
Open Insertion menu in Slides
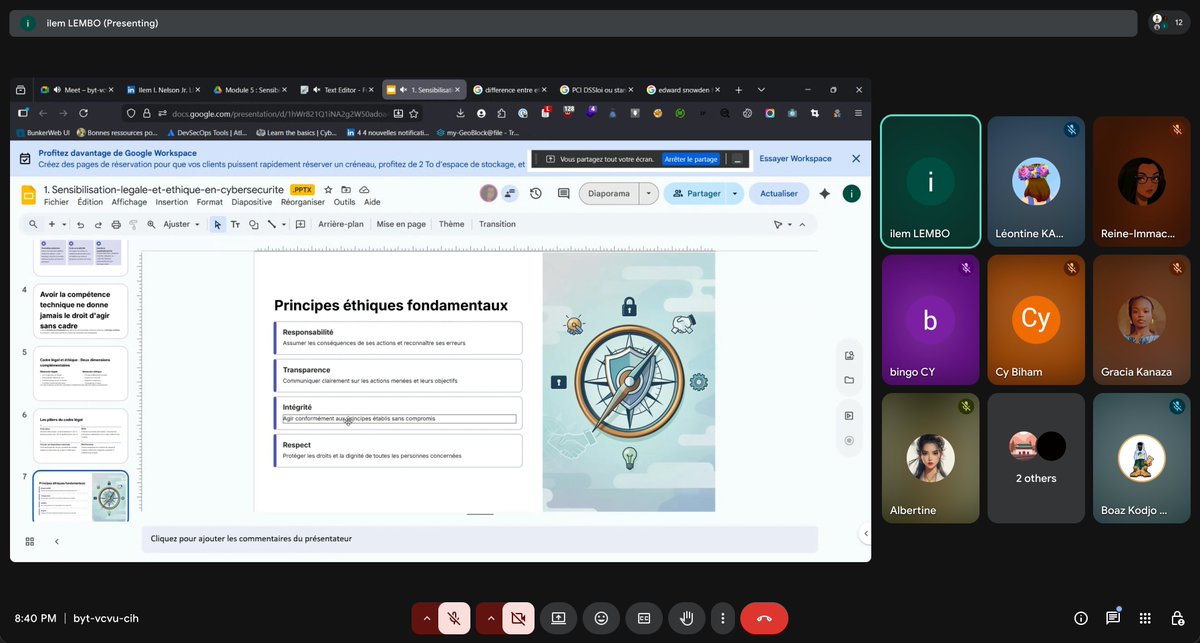(172, 202)
